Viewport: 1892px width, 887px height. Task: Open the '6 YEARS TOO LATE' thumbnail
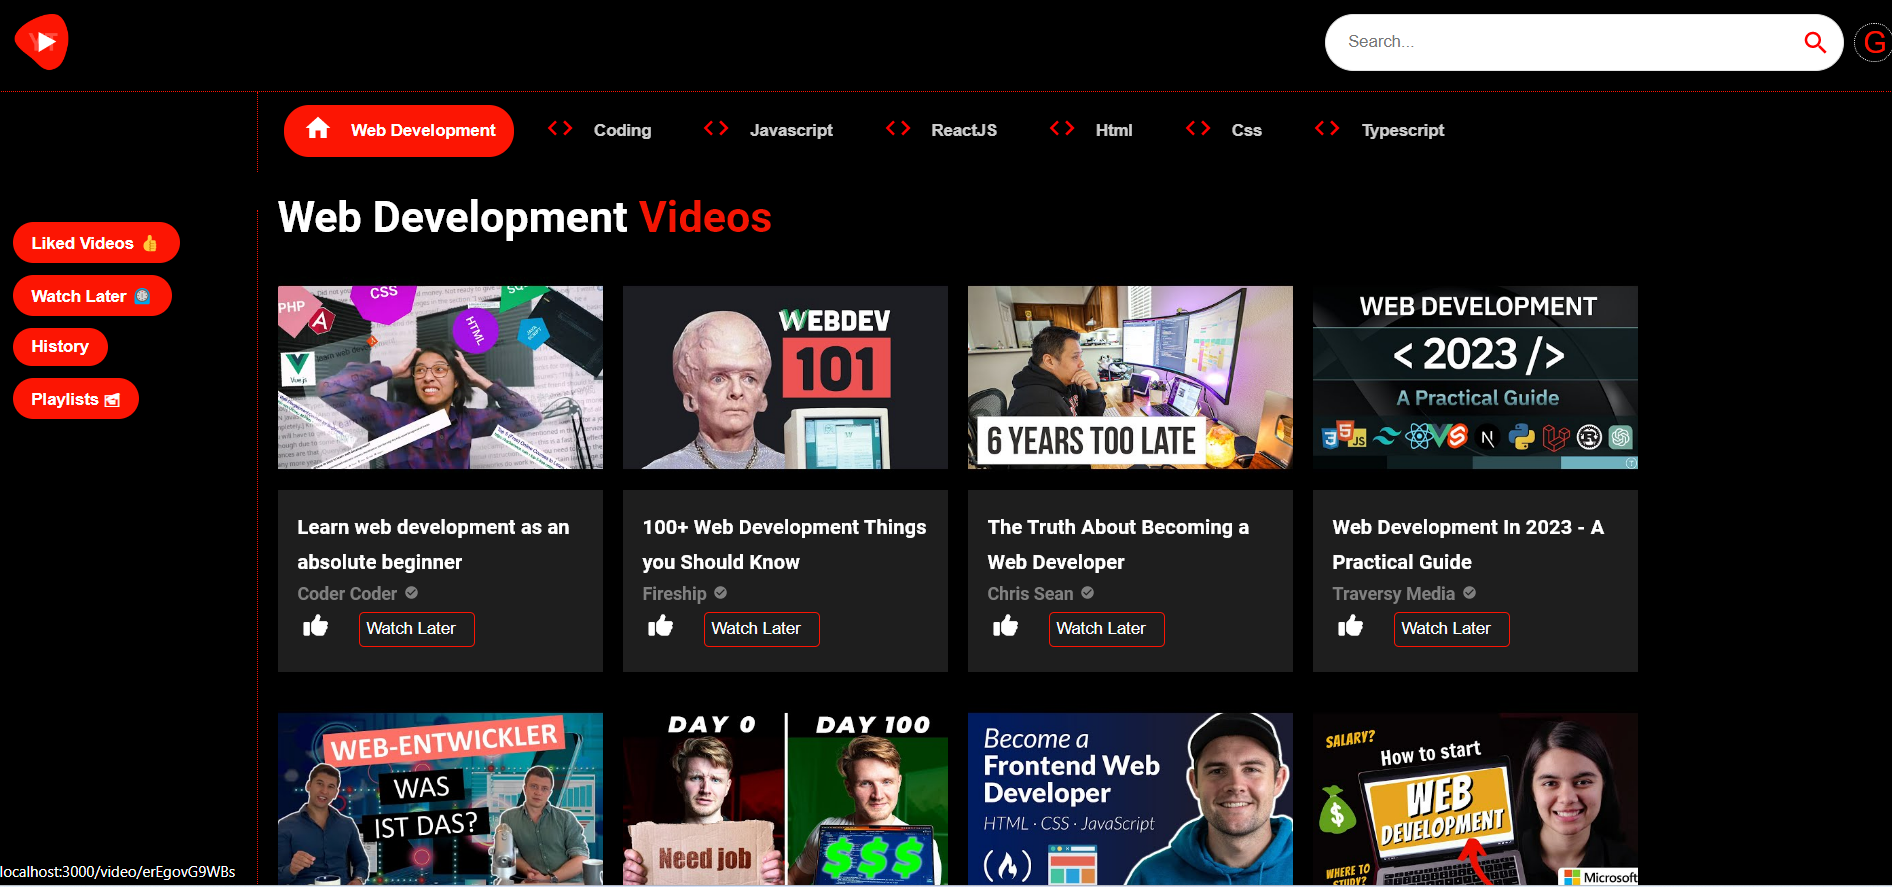[x=1130, y=377]
